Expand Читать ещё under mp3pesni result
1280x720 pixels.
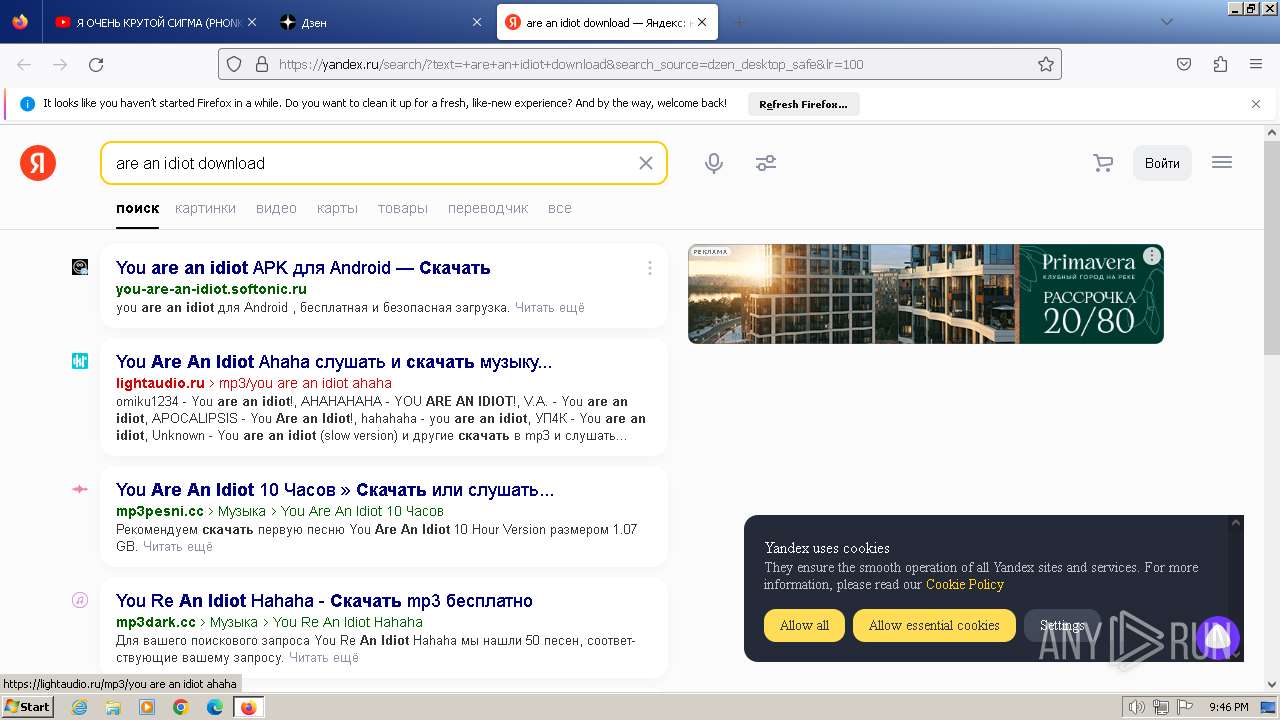click(178, 547)
